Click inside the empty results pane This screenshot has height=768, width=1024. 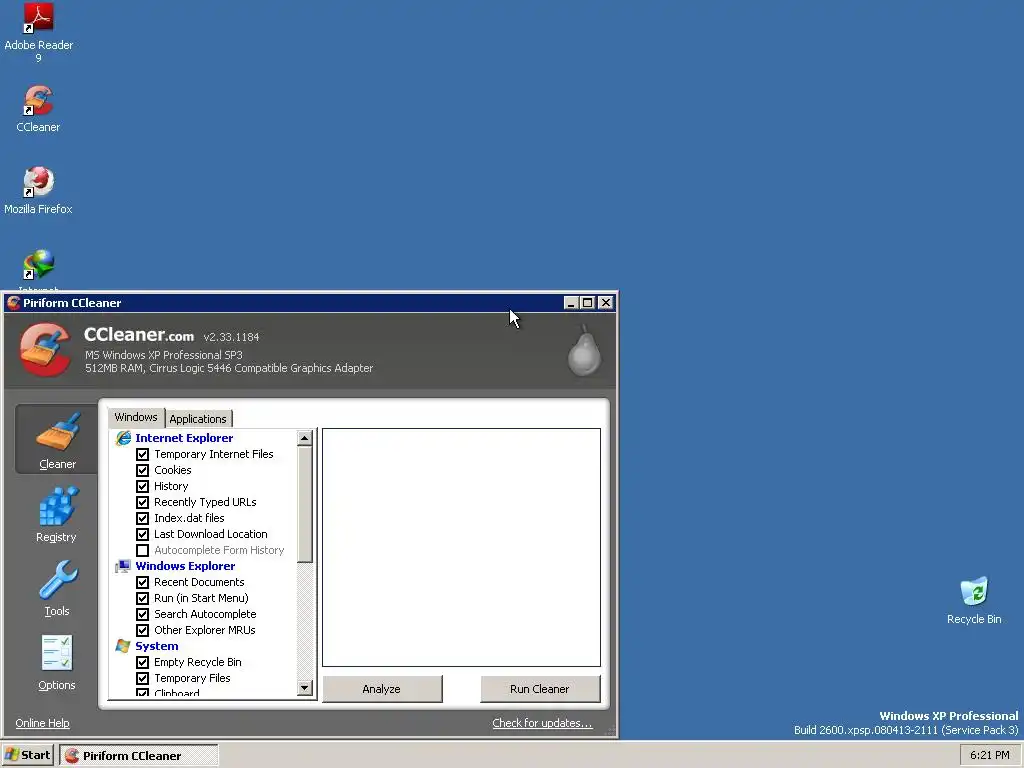461,547
